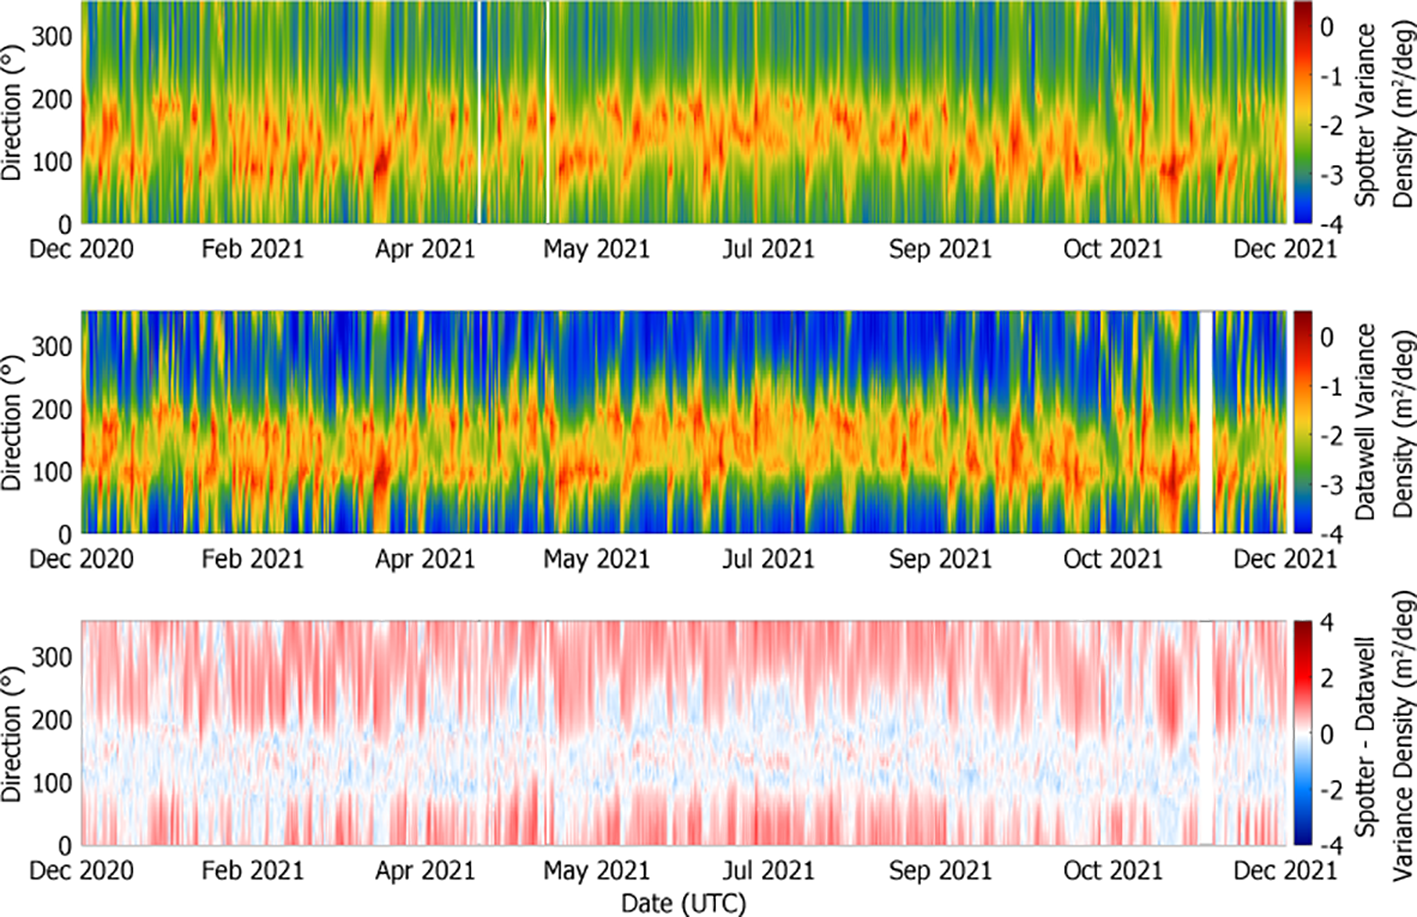Click "Sep 2021" tick under middle plot
The width and height of the screenshot is (1417, 917).
tap(940, 559)
